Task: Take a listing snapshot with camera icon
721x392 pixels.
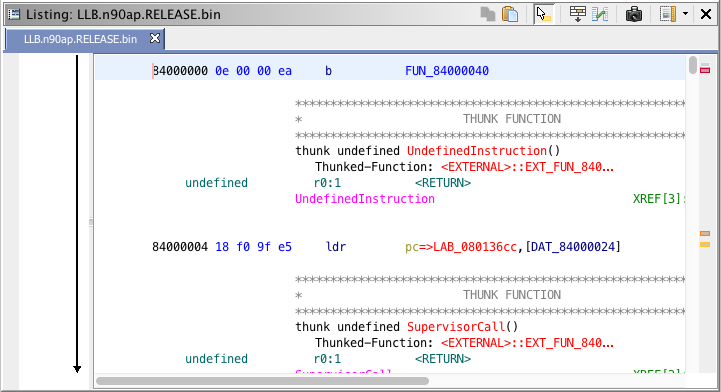Action: 634,14
